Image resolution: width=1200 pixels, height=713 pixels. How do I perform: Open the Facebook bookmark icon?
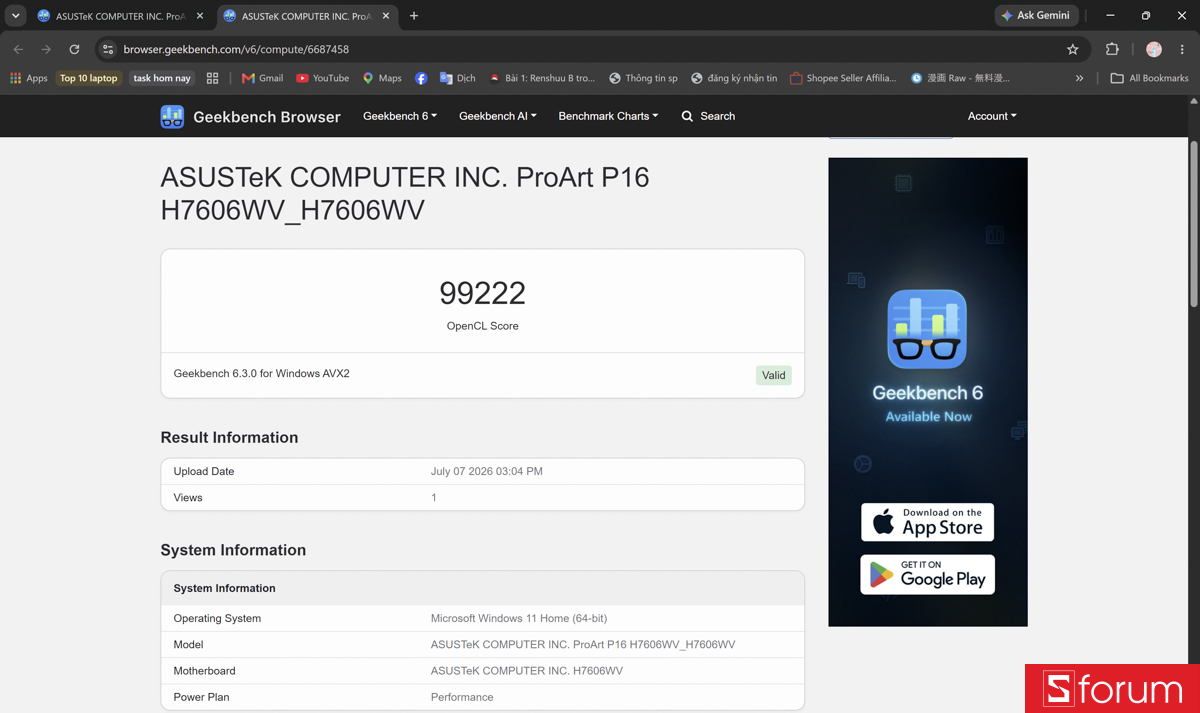[x=421, y=78]
